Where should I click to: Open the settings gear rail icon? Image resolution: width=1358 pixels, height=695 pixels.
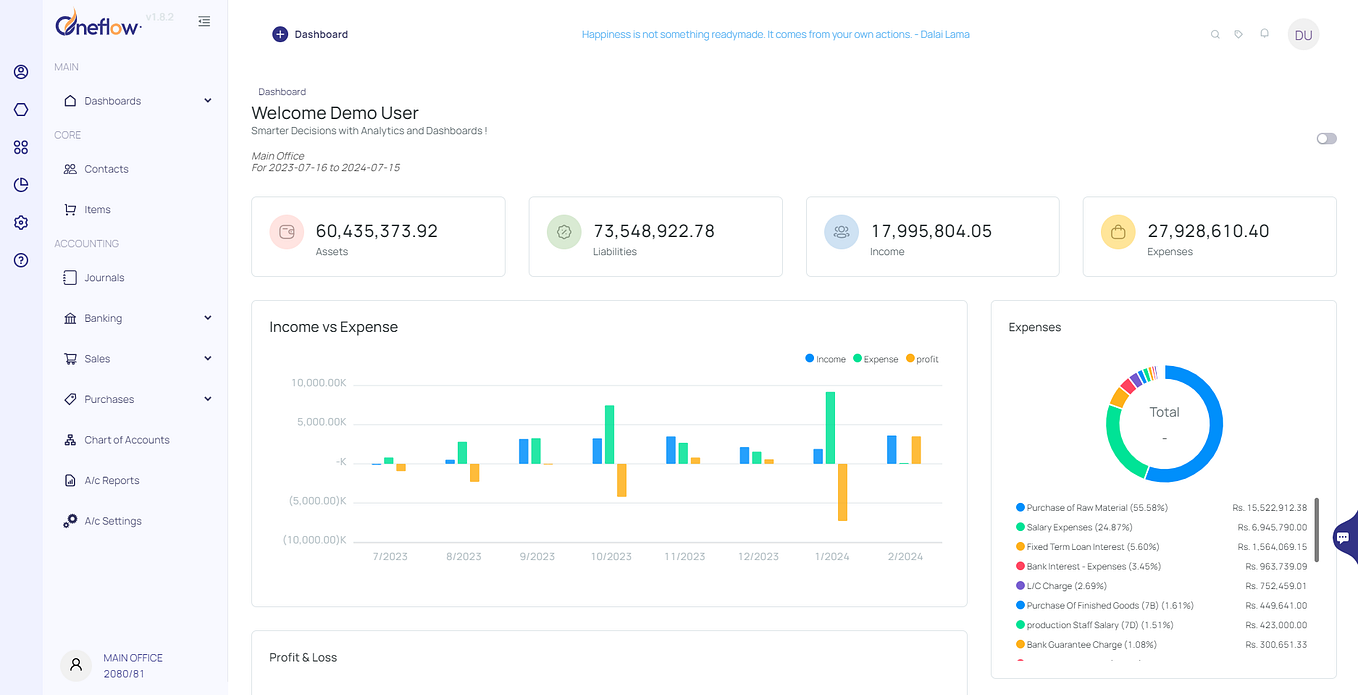21,222
